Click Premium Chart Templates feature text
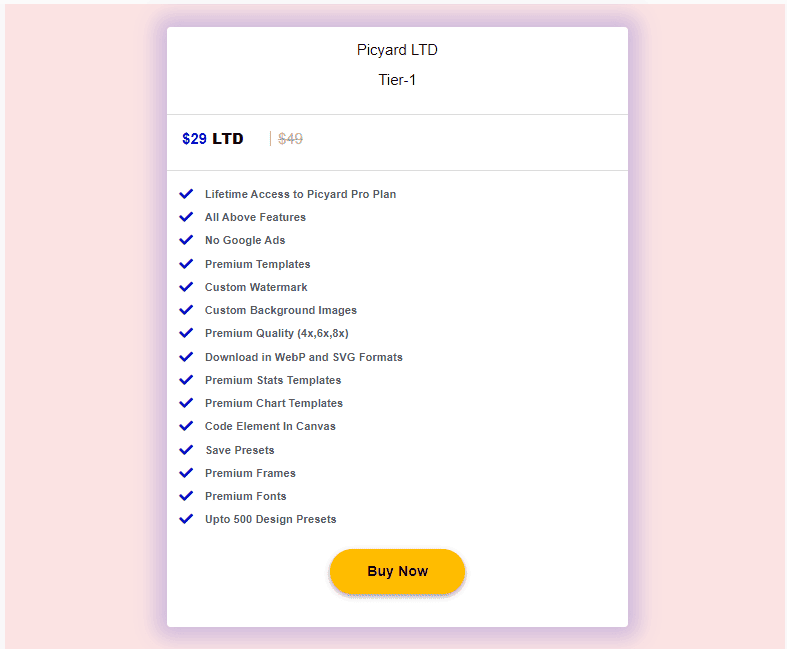This screenshot has width=787, height=649. (274, 403)
